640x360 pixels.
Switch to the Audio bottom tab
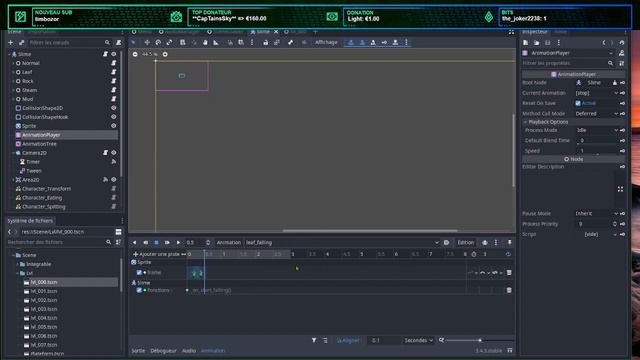[189, 351]
